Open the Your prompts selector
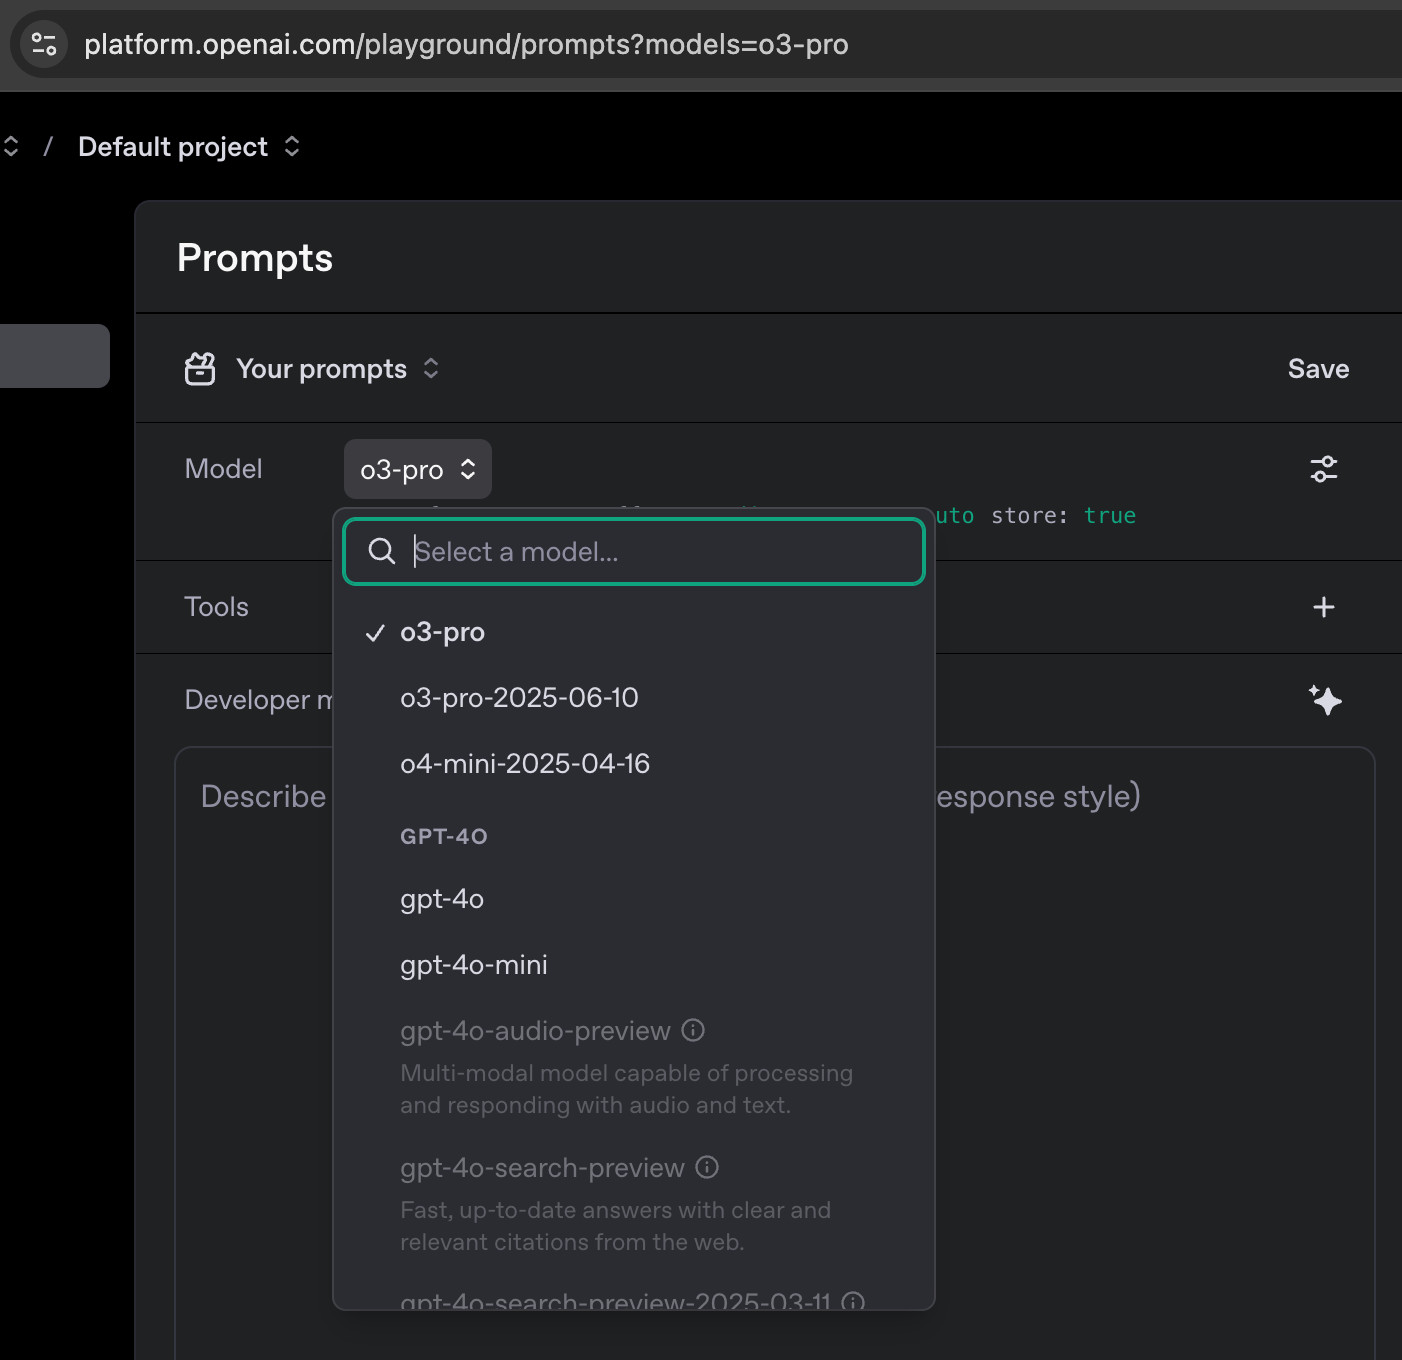The height and width of the screenshot is (1360, 1402). (x=338, y=369)
